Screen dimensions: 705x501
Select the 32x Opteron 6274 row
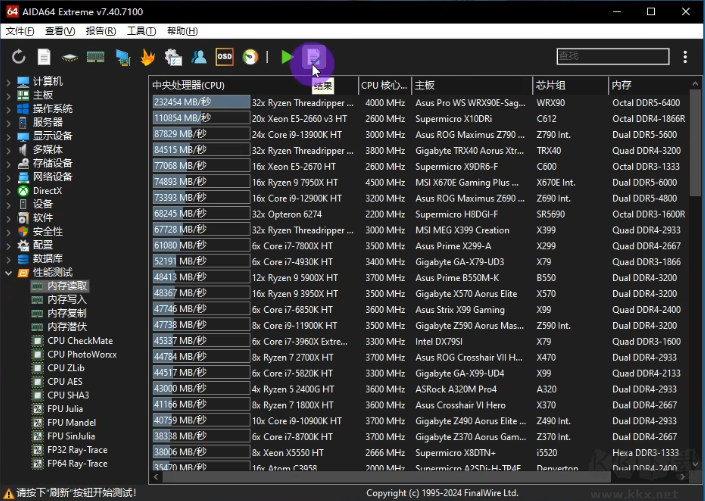419,214
